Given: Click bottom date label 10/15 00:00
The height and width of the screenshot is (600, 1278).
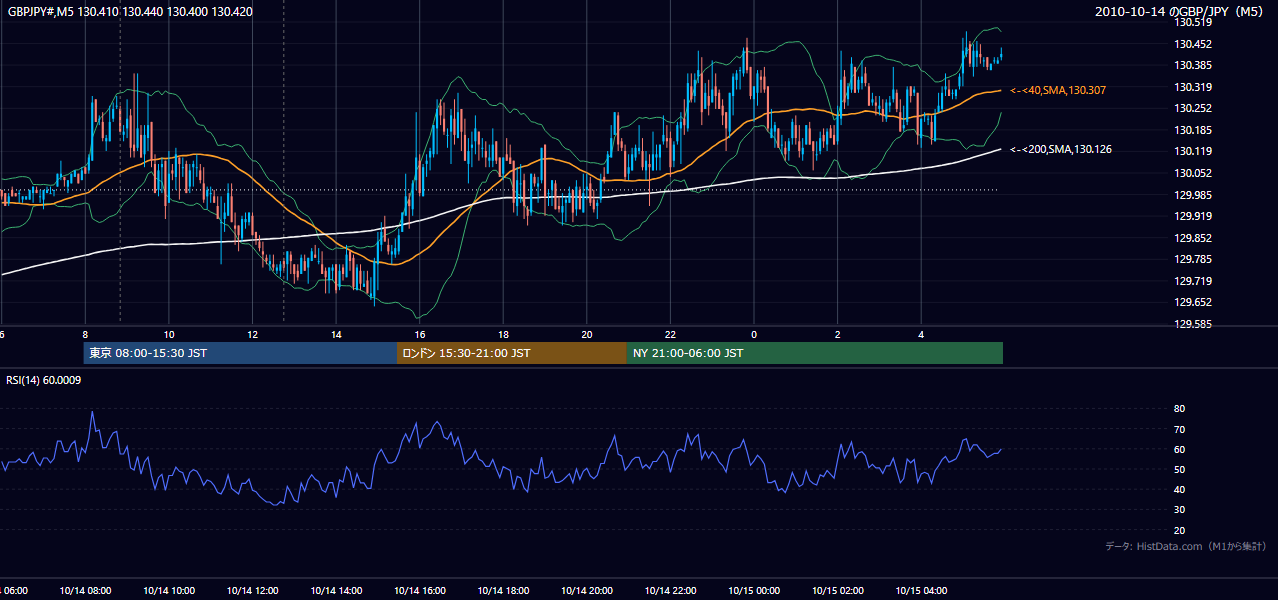Looking at the screenshot, I should (754, 590).
